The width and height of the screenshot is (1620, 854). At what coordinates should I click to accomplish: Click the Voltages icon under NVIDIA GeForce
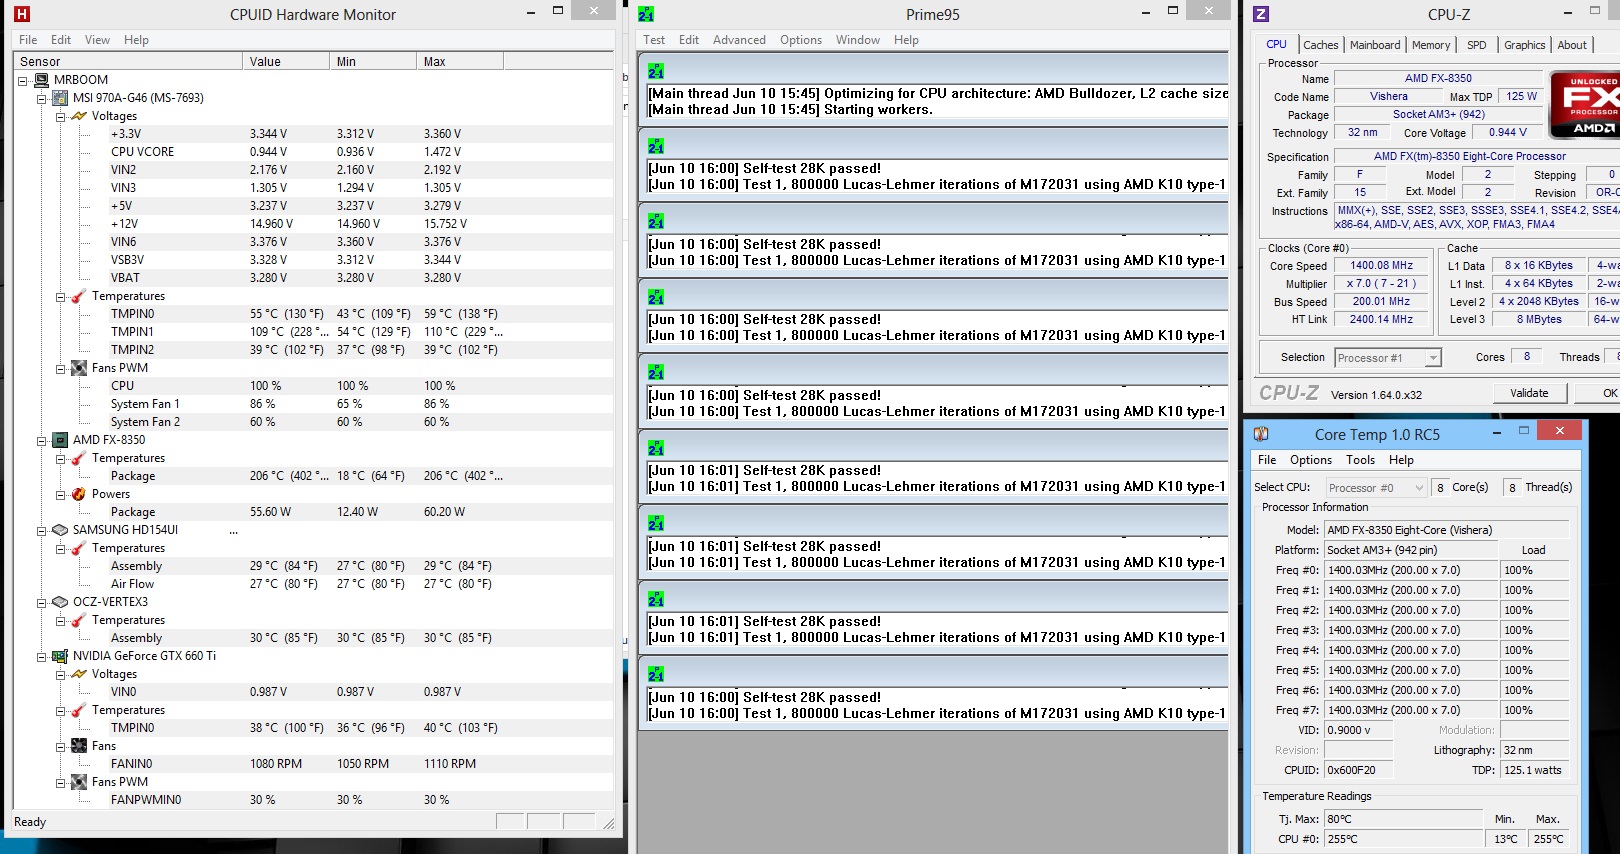(79, 674)
